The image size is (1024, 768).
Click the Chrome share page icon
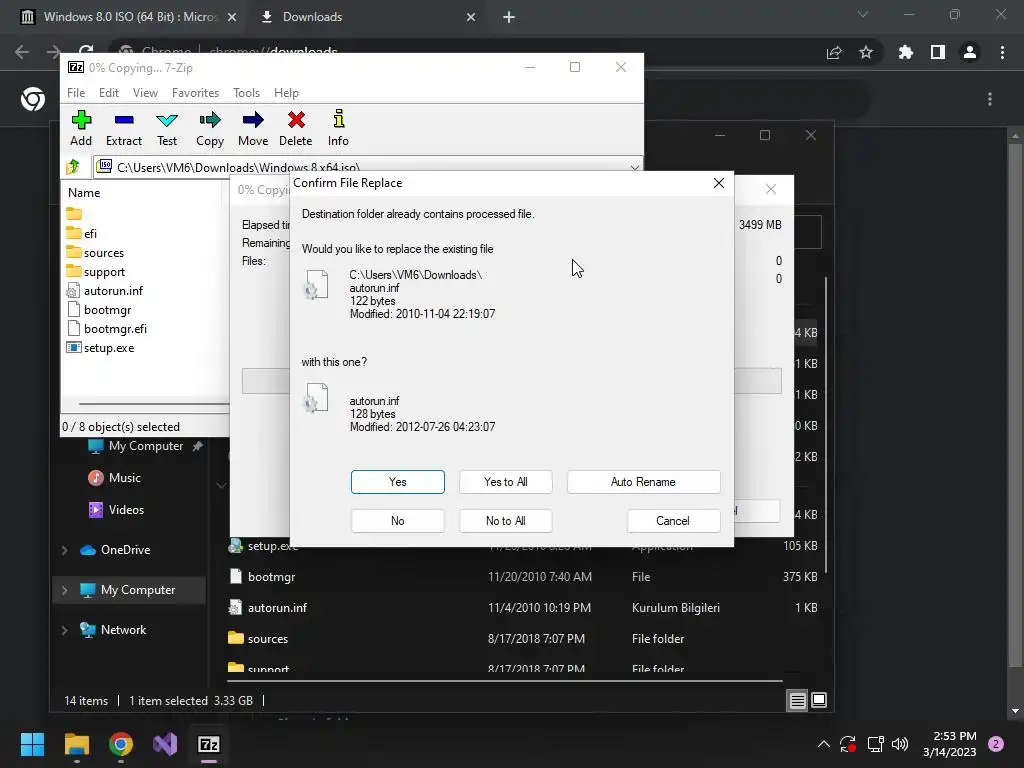834,52
